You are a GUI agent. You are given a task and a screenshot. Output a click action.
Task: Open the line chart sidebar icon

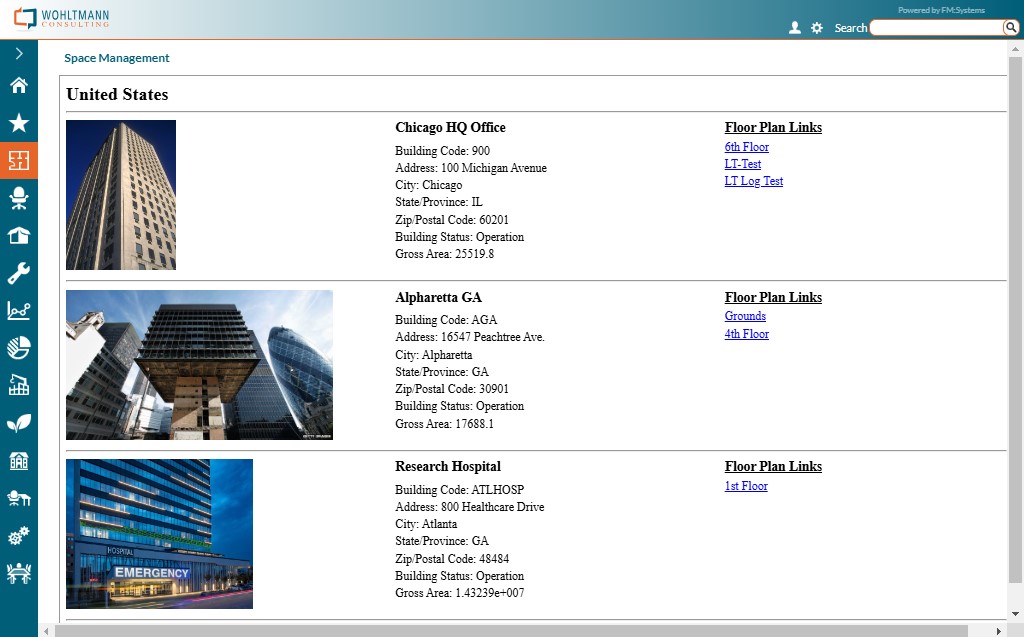19,311
